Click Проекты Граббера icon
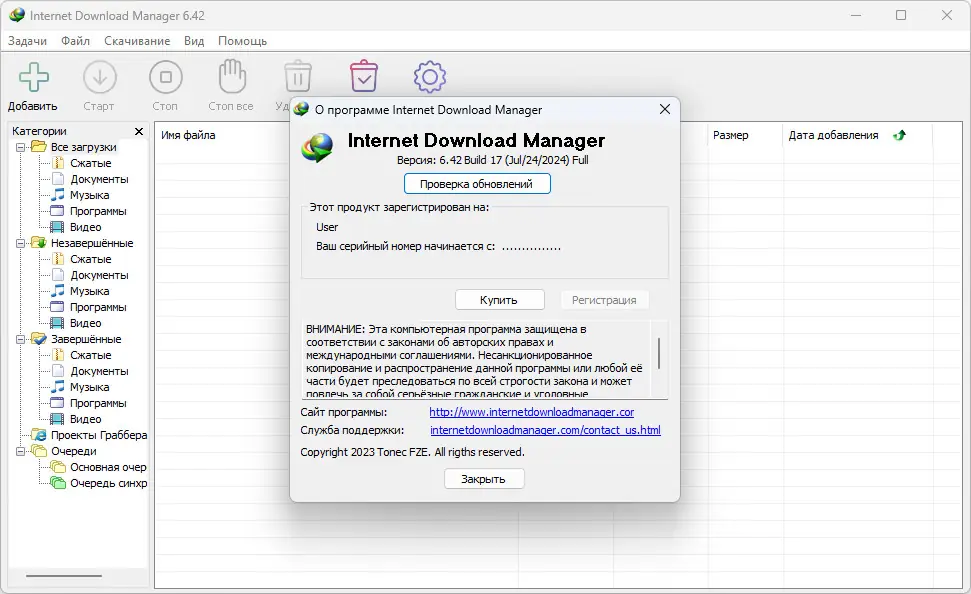Viewport: 971px width, 594px height. [x=39, y=435]
